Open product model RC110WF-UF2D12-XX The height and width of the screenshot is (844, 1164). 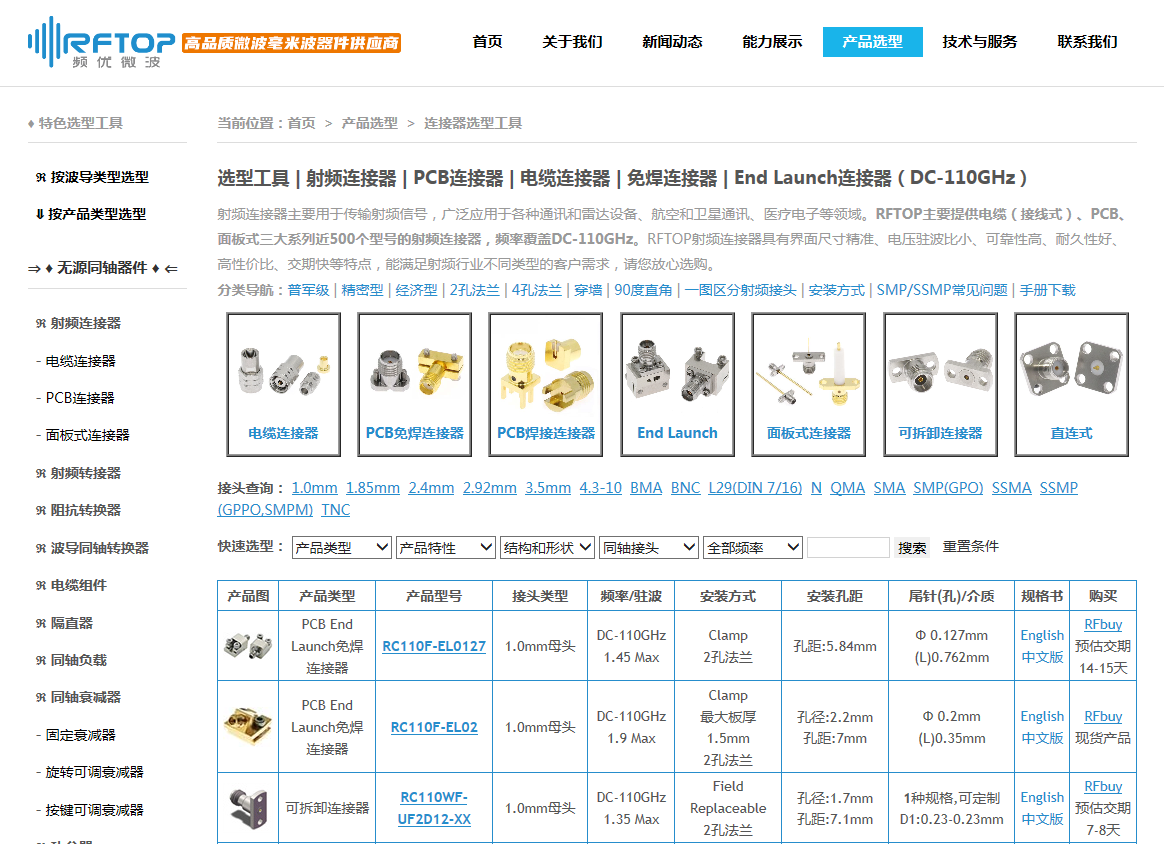coord(434,808)
